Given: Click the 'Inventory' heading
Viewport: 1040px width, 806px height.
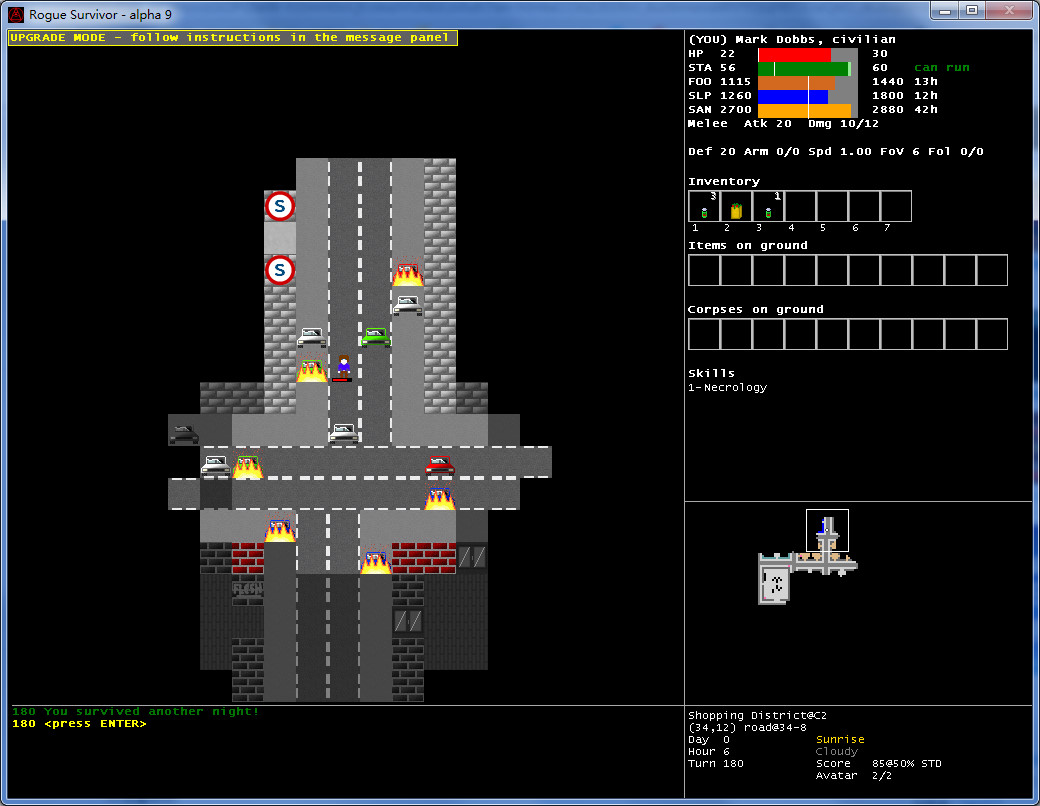Looking at the screenshot, I should point(724,181).
